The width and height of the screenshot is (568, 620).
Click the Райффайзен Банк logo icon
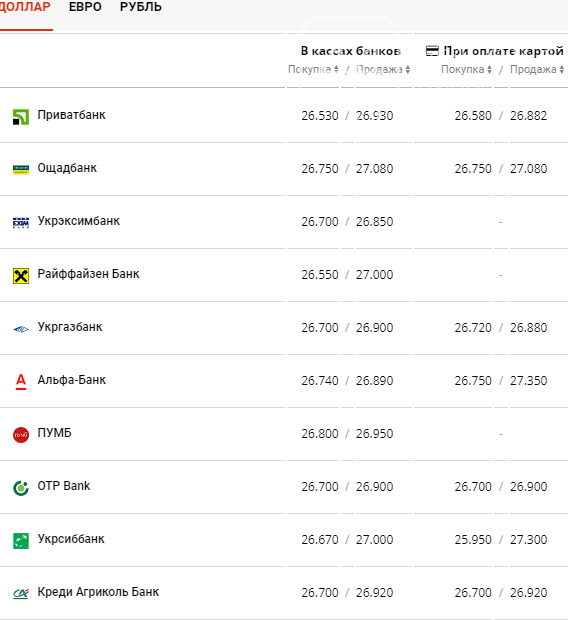point(21,276)
